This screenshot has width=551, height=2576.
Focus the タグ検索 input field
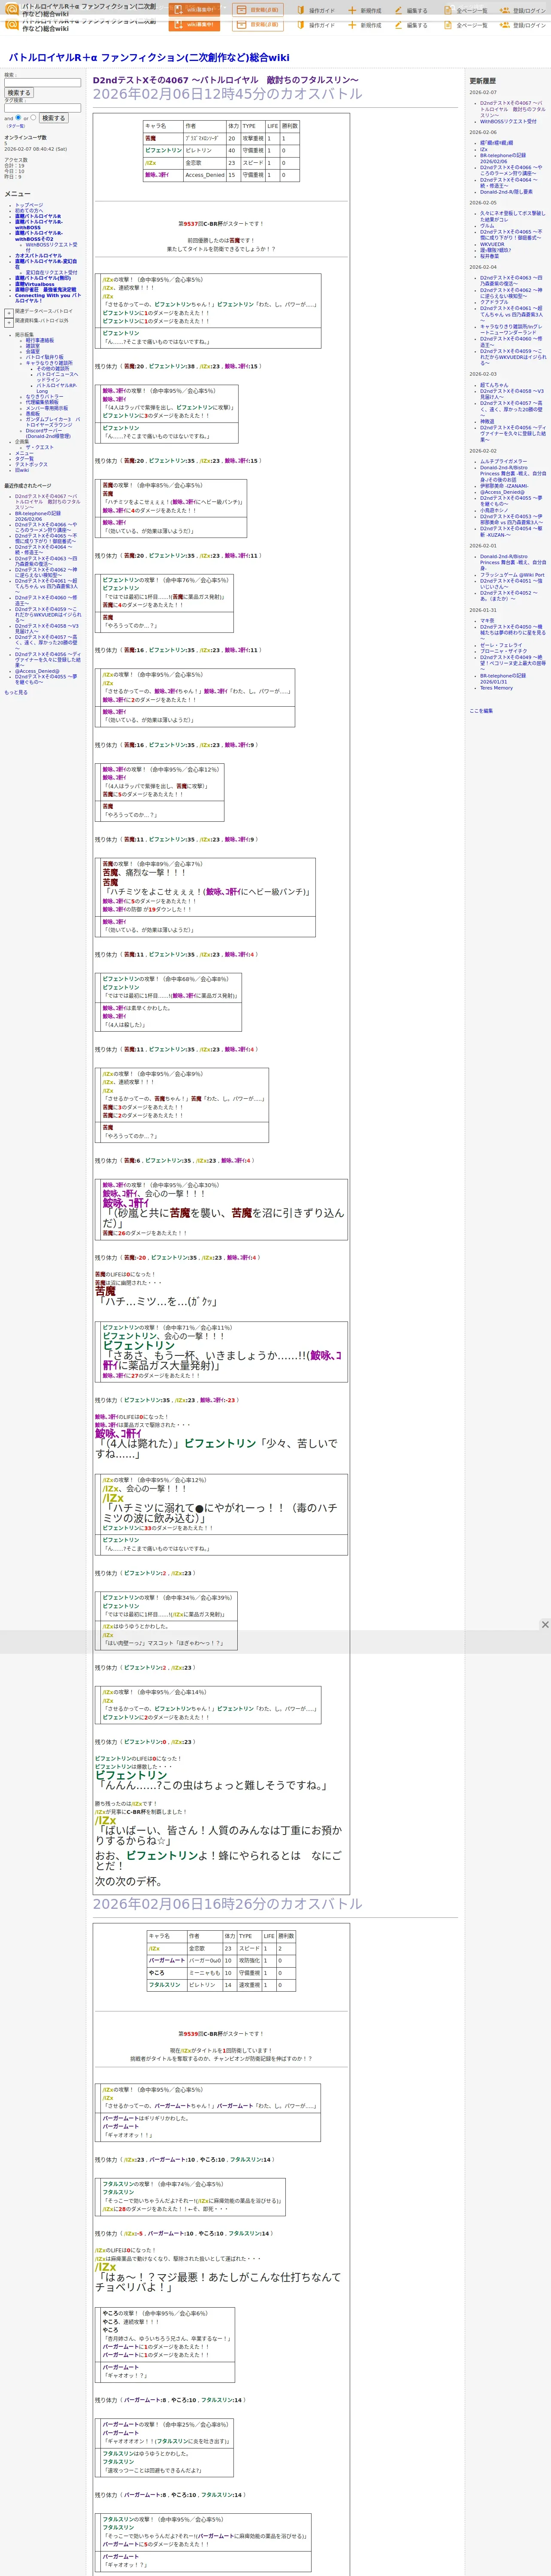point(42,108)
